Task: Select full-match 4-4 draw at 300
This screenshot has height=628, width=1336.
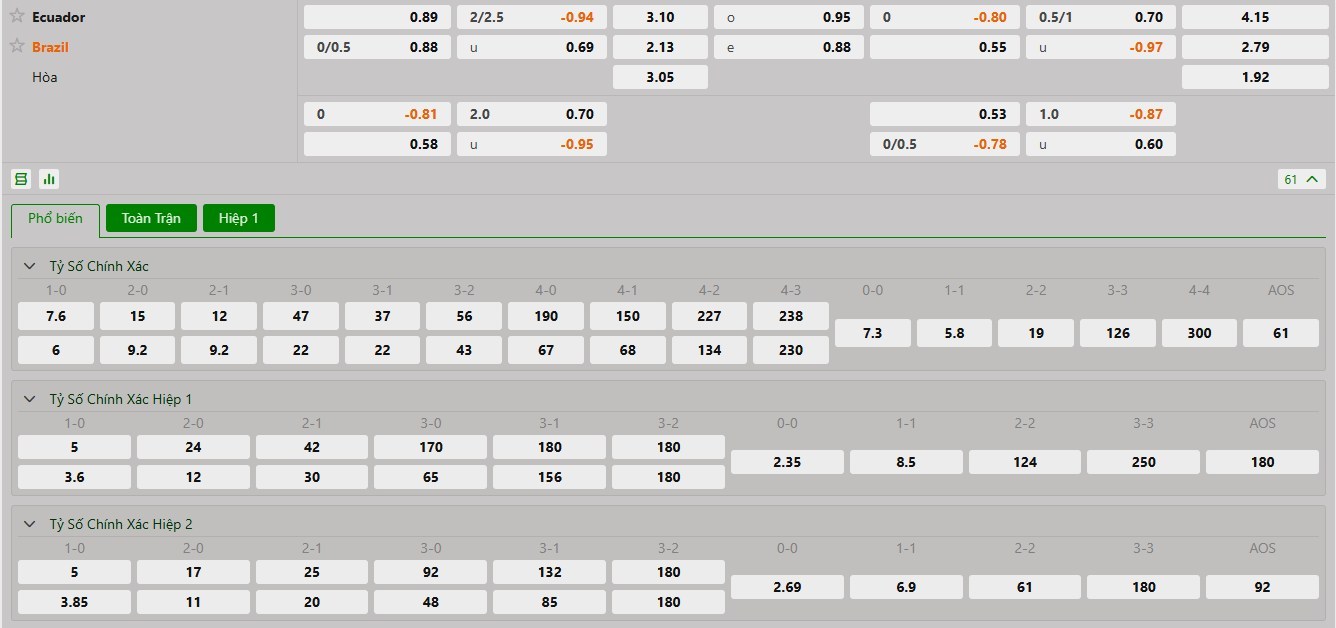Action: click(x=1199, y=333)
